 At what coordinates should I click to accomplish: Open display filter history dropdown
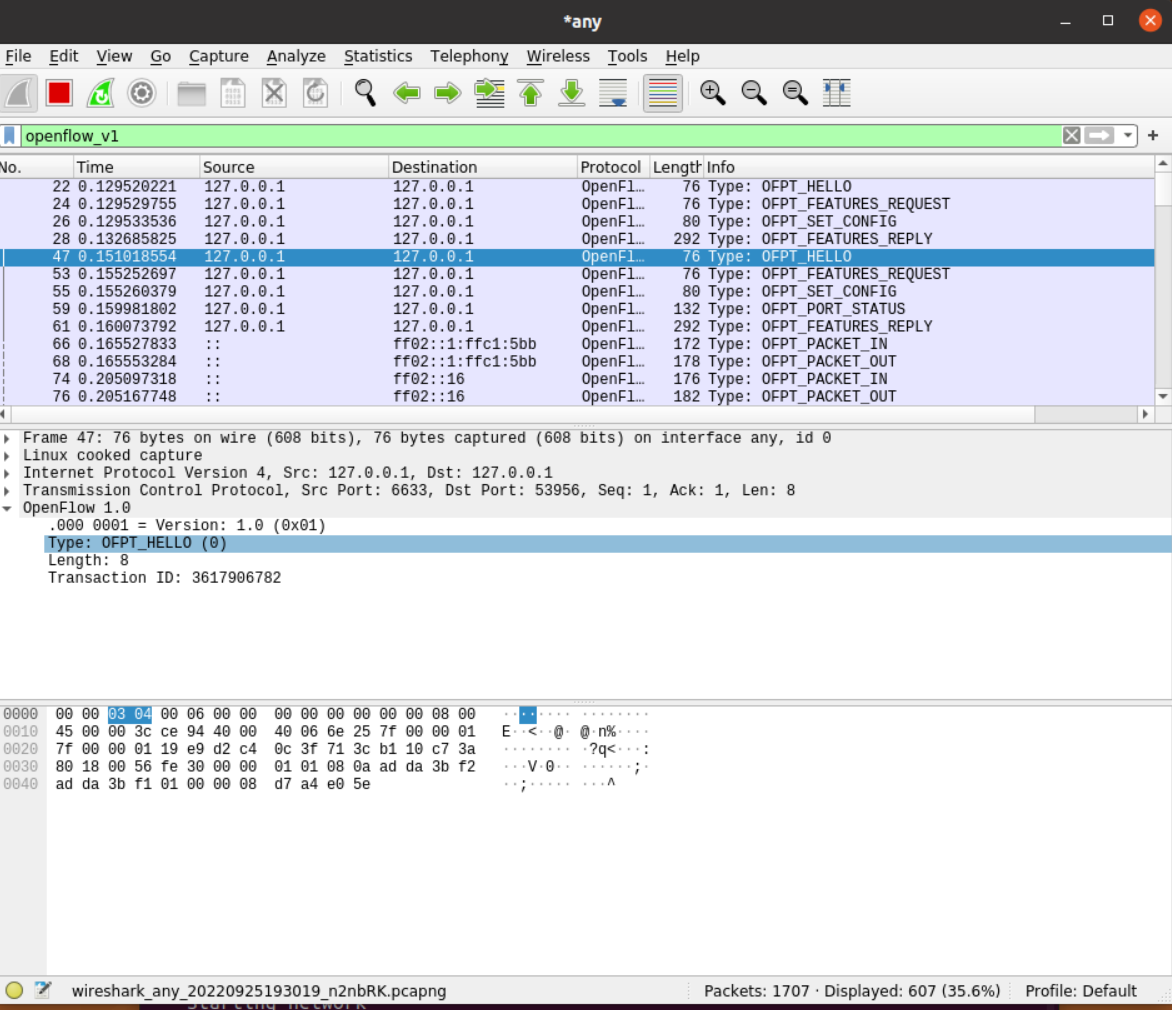click(1128, 135)
